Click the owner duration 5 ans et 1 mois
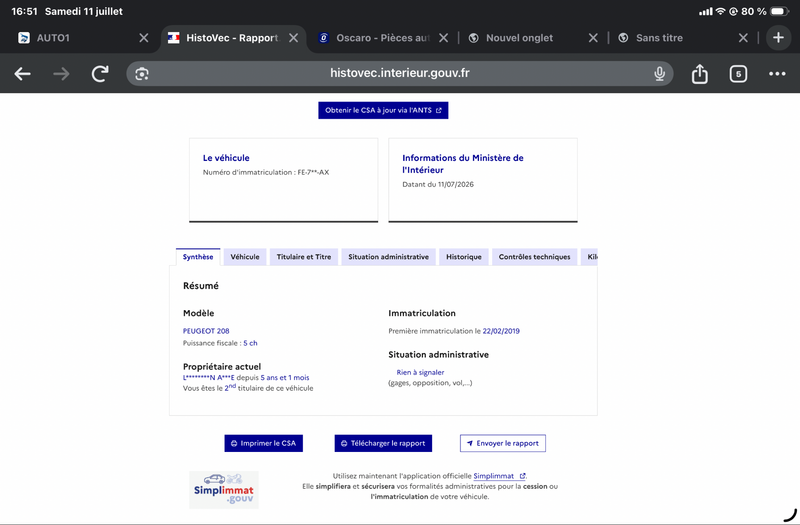Viewport: 800px width, 525px height. click(x=285, y=378)
